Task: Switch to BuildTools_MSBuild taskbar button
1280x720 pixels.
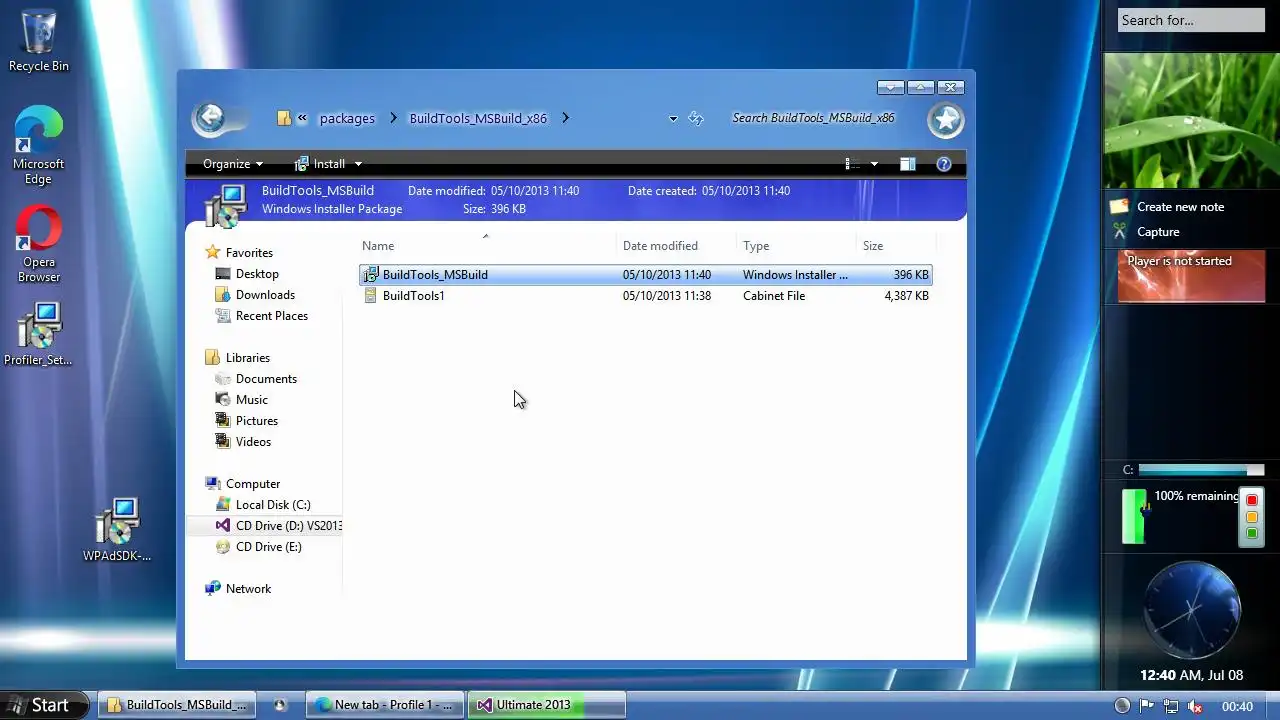Action: pos(176,705)
